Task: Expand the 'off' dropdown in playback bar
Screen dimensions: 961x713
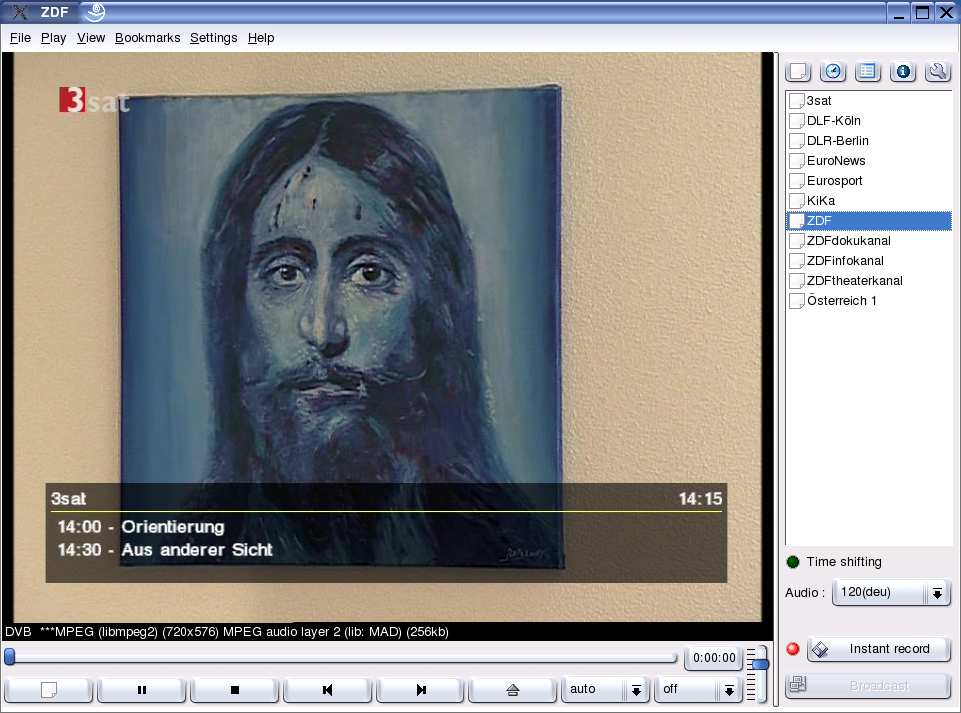Action: tap(698, 690)
